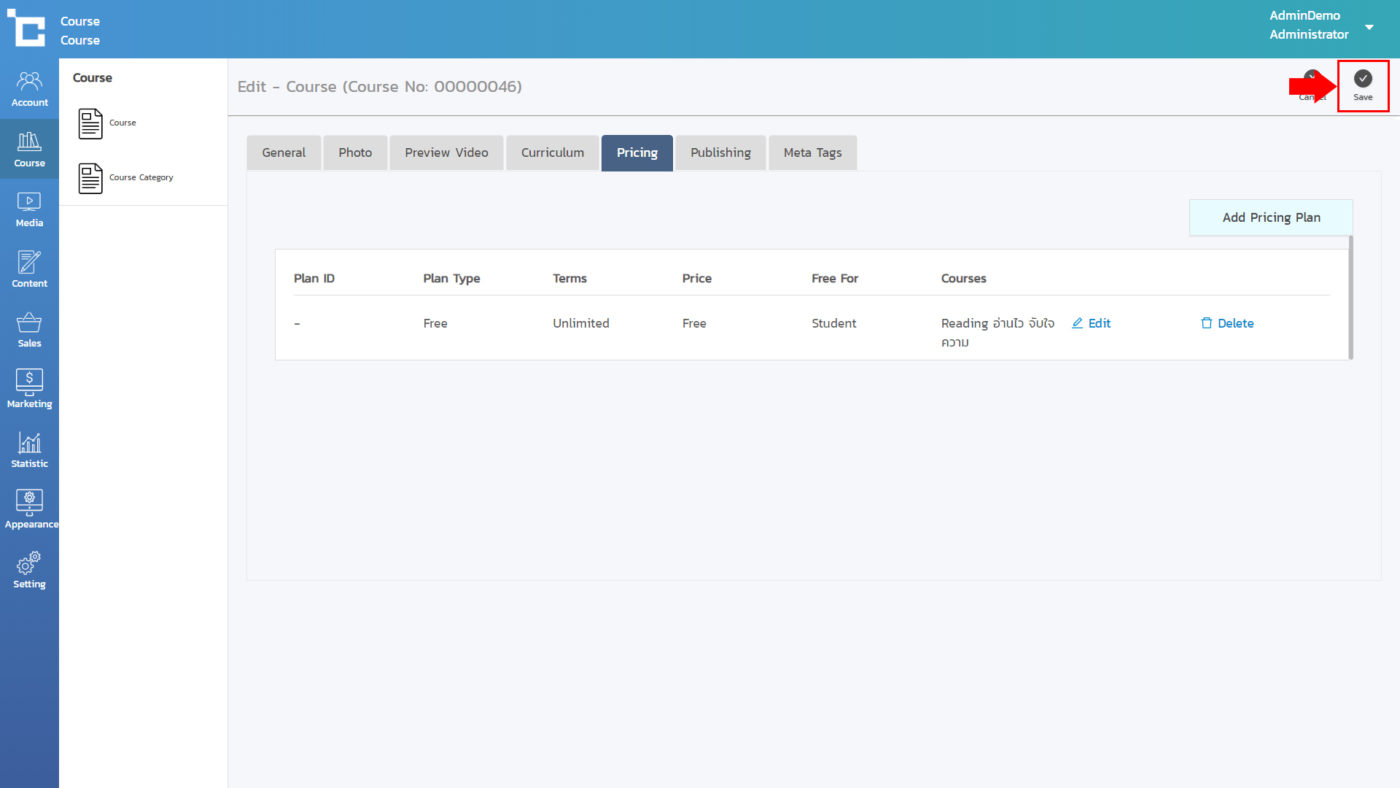Open the Account section in sidebar
Viewport: 1400px width, 788px height.
tap(29, 88)
